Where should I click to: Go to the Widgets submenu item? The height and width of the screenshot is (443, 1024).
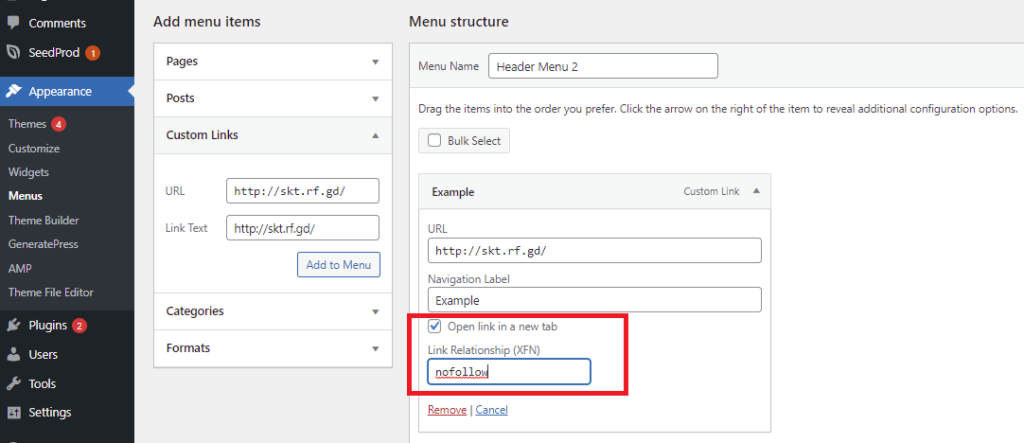tap(29, 172)
